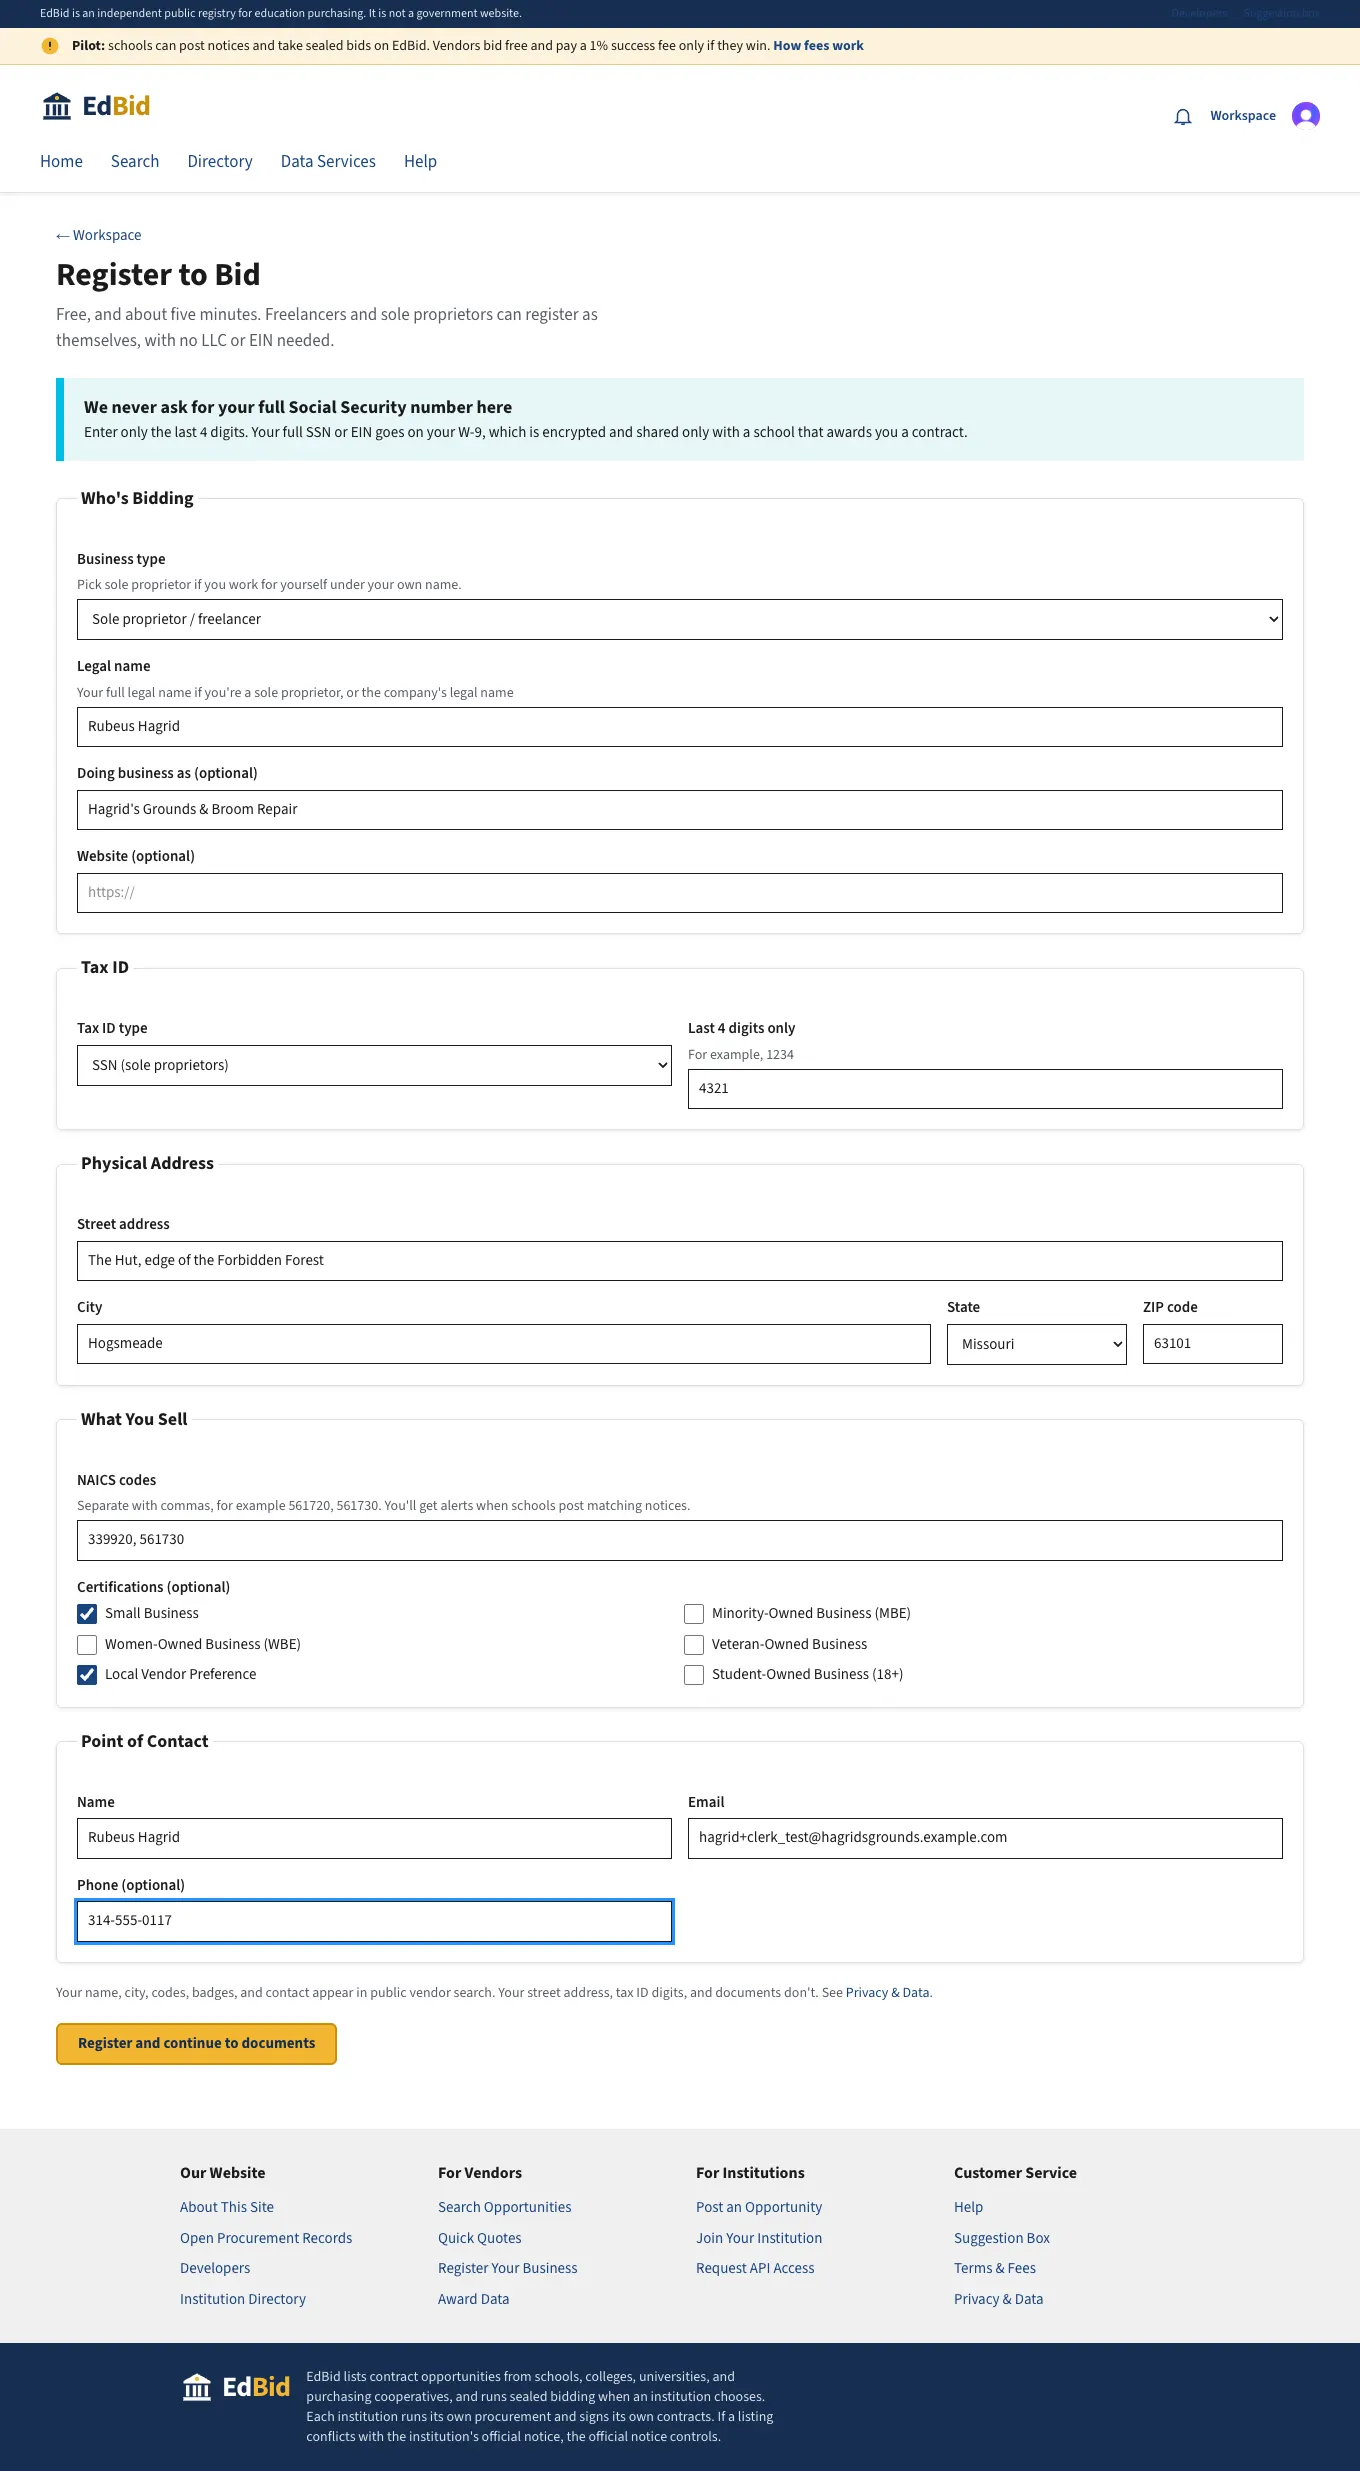Viewport: 1360px width, 2471px height.
Task: Click the Email field
Action: tap(985, 1839)
